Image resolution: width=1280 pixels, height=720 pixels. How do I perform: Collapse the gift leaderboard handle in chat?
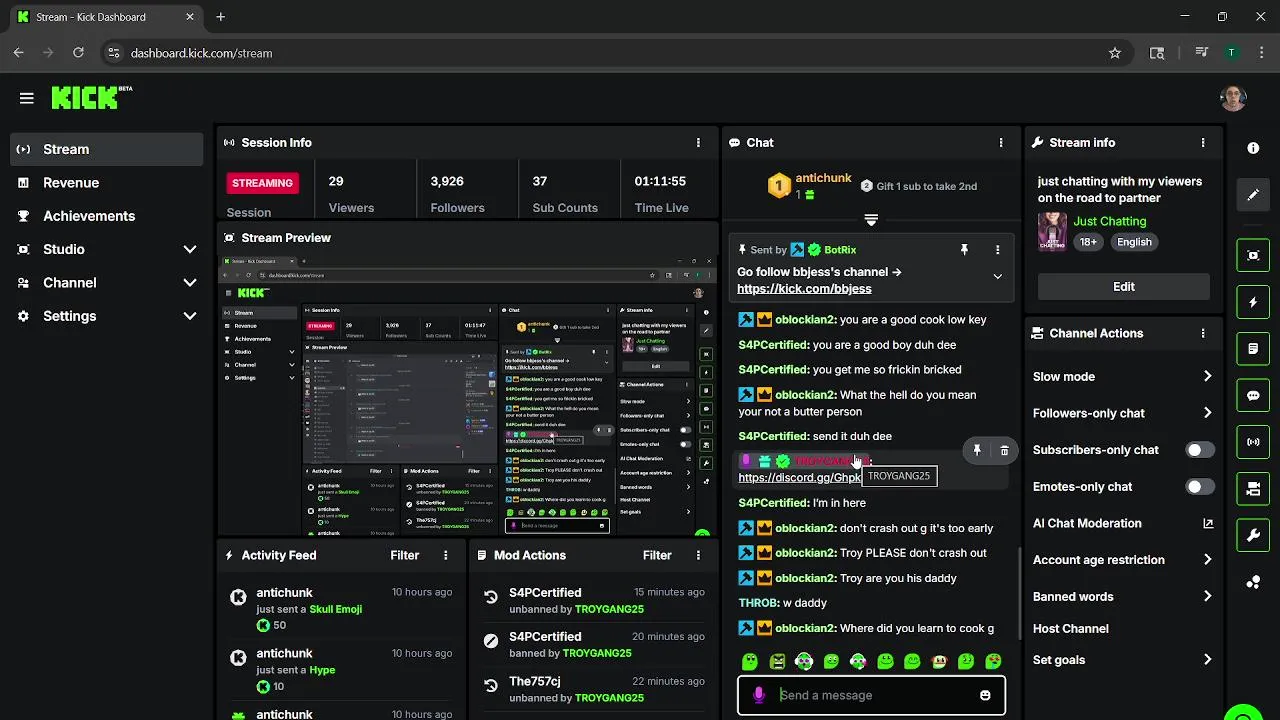871,220
